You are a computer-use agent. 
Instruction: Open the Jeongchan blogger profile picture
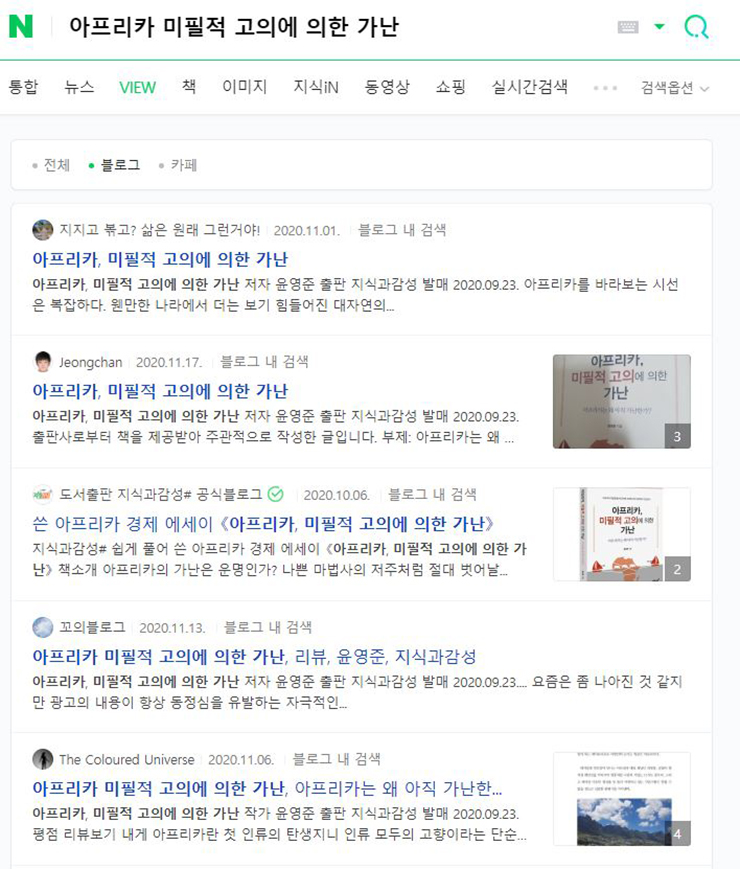click(43, 362)
